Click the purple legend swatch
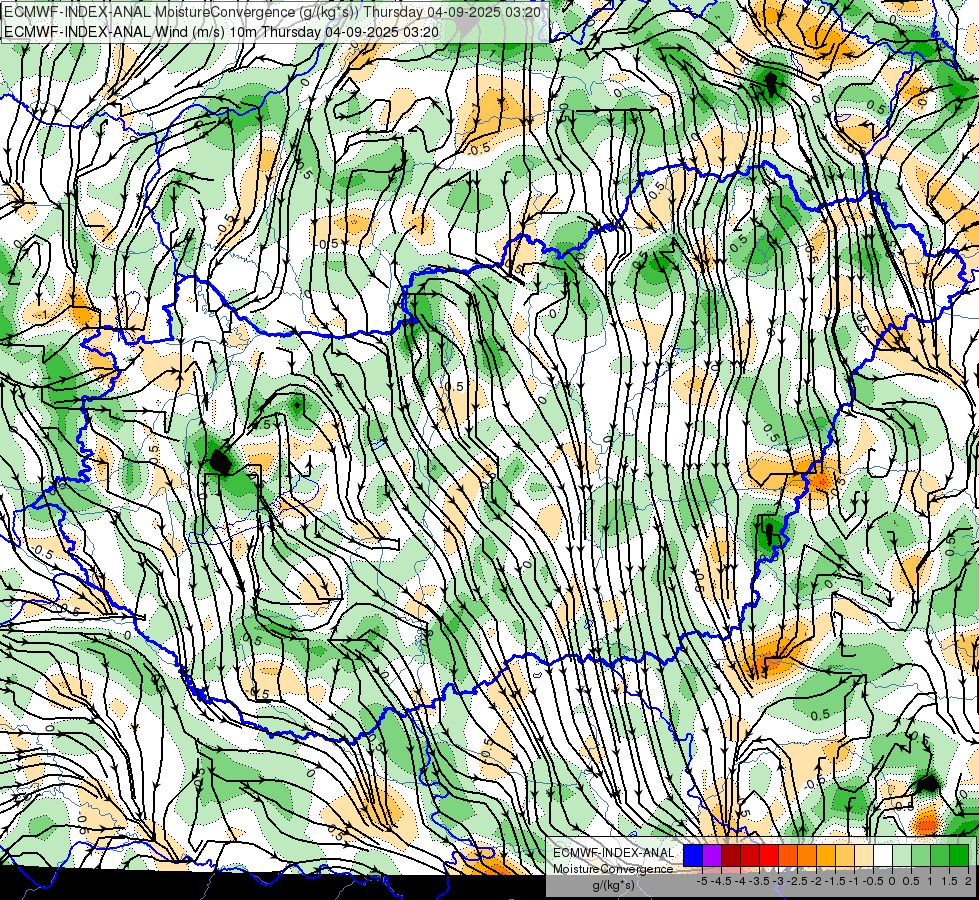The width and height of the screenshot is (979, 900). pos(712,856)
